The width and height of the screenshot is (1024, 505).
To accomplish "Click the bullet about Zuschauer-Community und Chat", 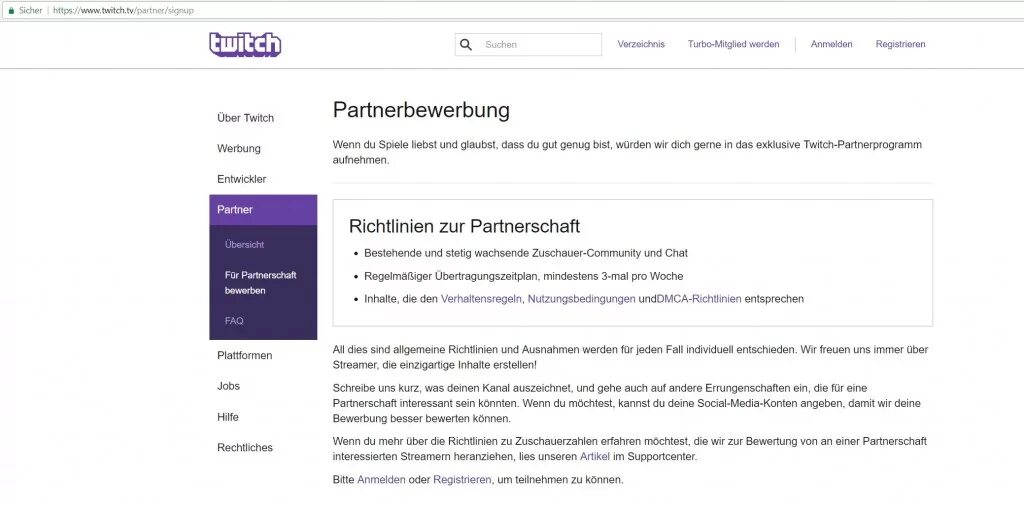I will [526, 253].
